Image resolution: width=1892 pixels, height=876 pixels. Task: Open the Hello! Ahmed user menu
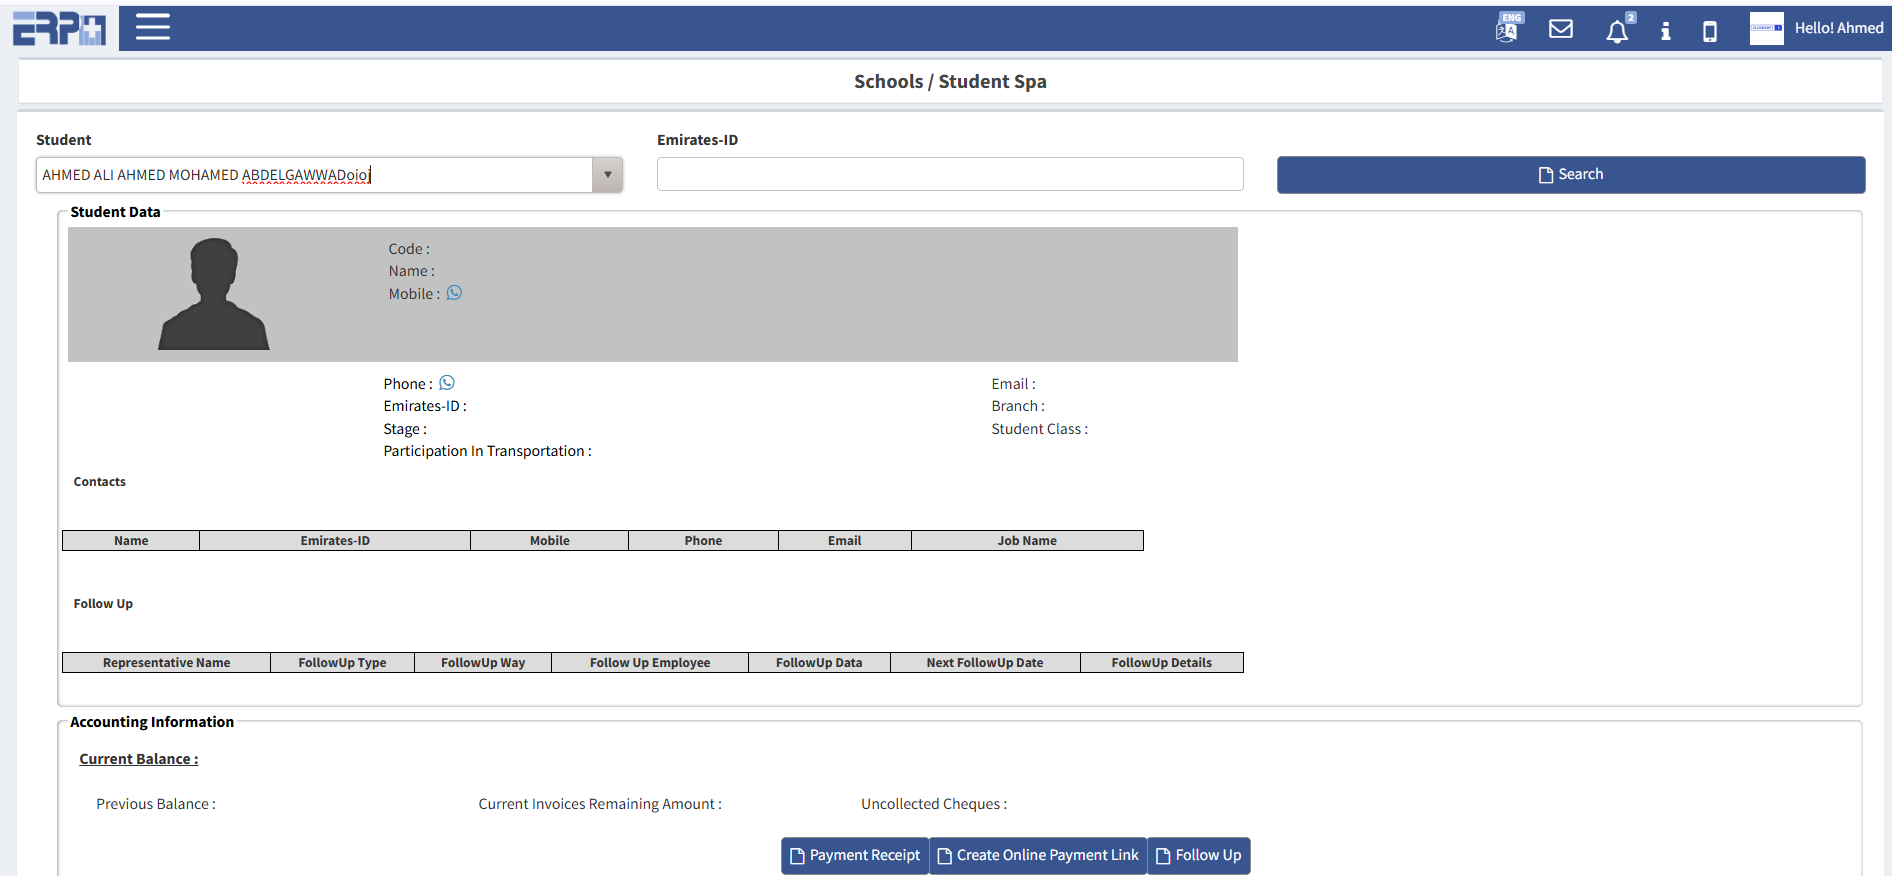pos(1838,28)
